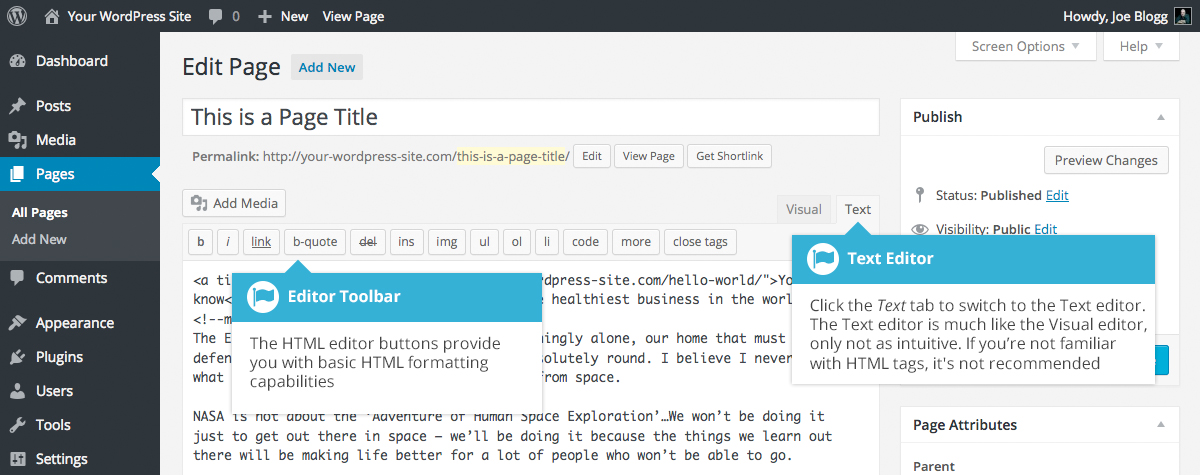Click the Add New page button
The image size is (1200, 475).
[x=327, y=67]
